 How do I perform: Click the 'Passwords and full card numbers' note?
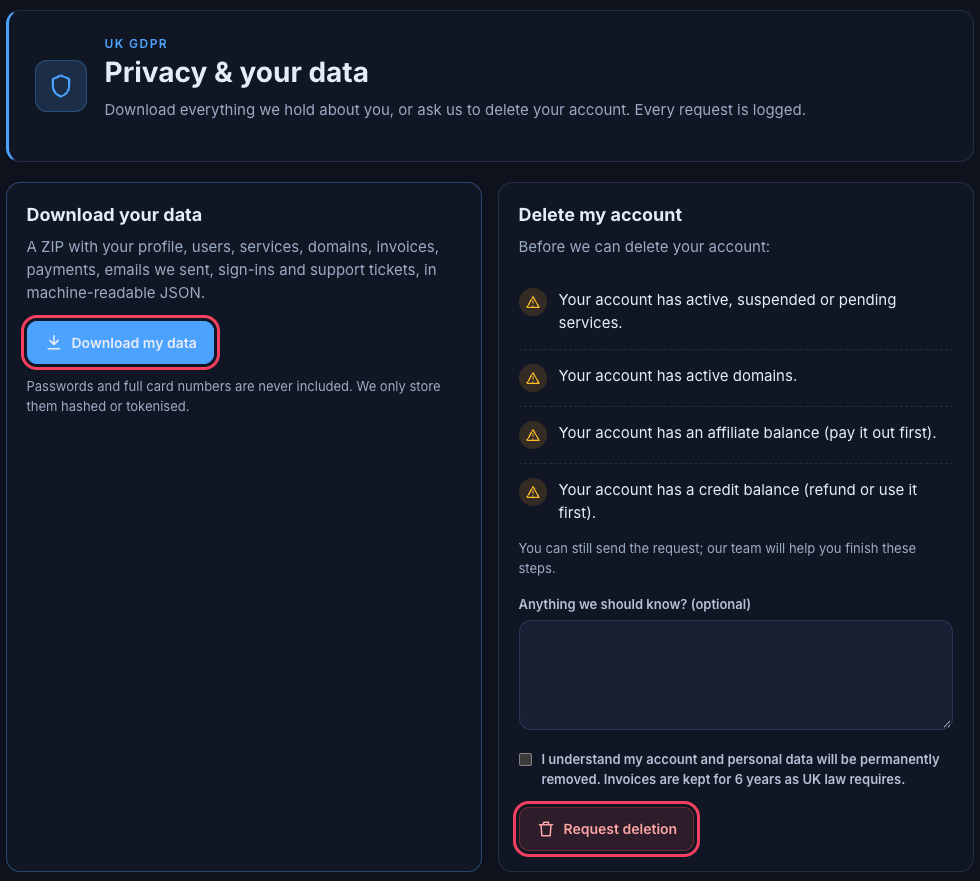click(233, 396)
